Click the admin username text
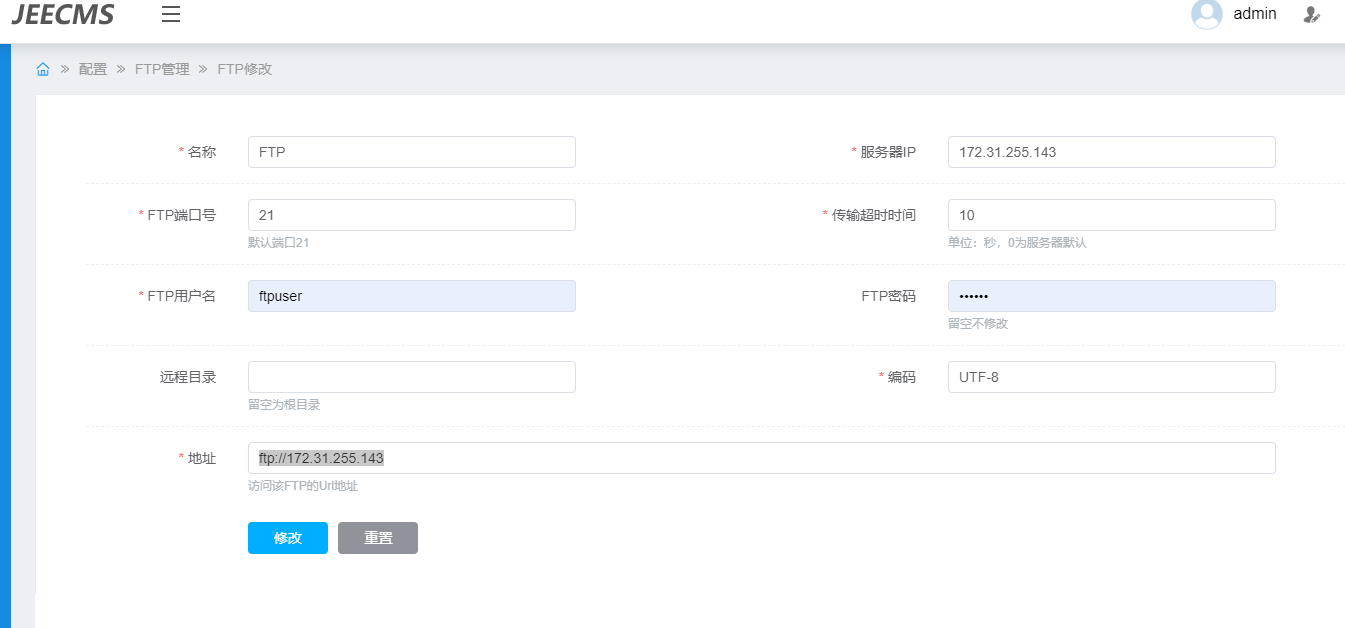The width and height of the screenshot is (1345, 628). tap(1255, 14)
